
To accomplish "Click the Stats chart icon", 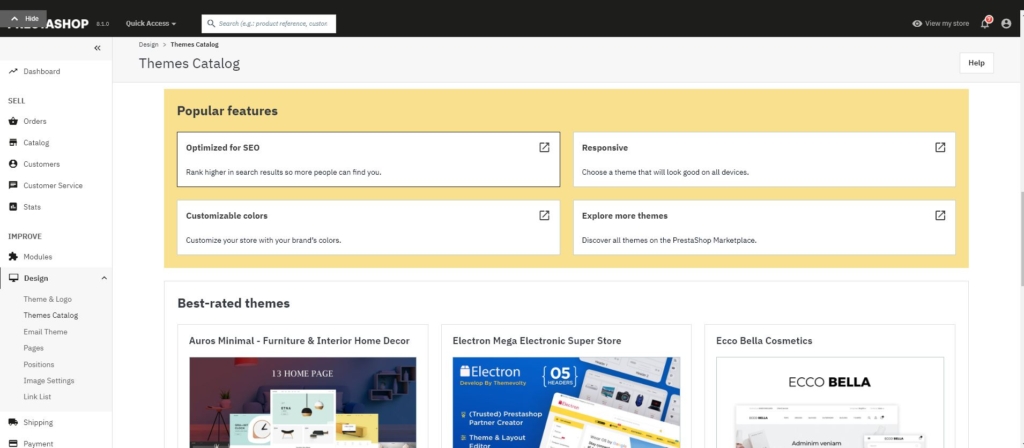I will coord(12,207).
